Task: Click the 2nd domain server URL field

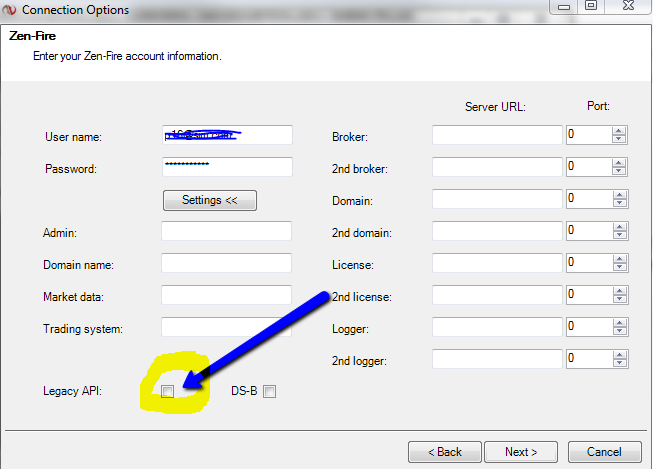Action: 497,231
